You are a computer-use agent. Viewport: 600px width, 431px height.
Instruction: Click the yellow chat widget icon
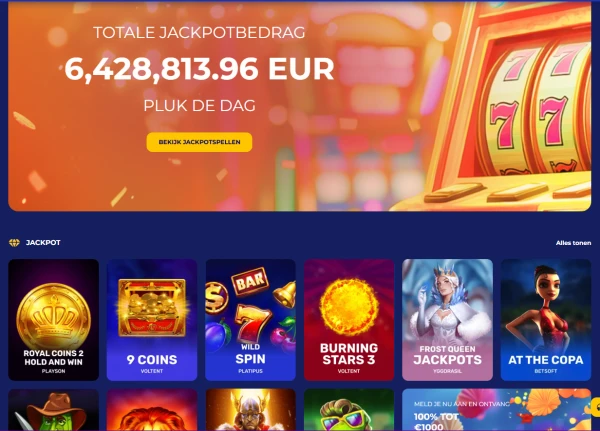[x=596, y=407]
